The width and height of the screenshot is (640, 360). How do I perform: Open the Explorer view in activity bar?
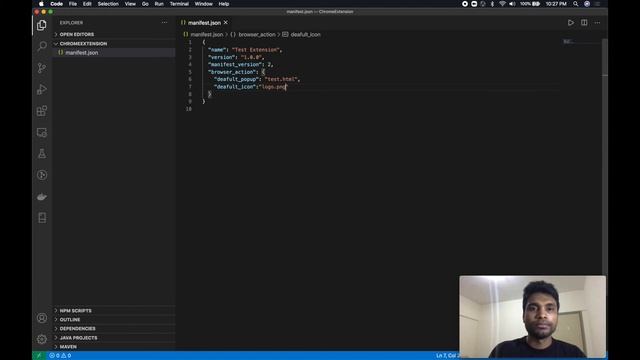click(42, 25)
